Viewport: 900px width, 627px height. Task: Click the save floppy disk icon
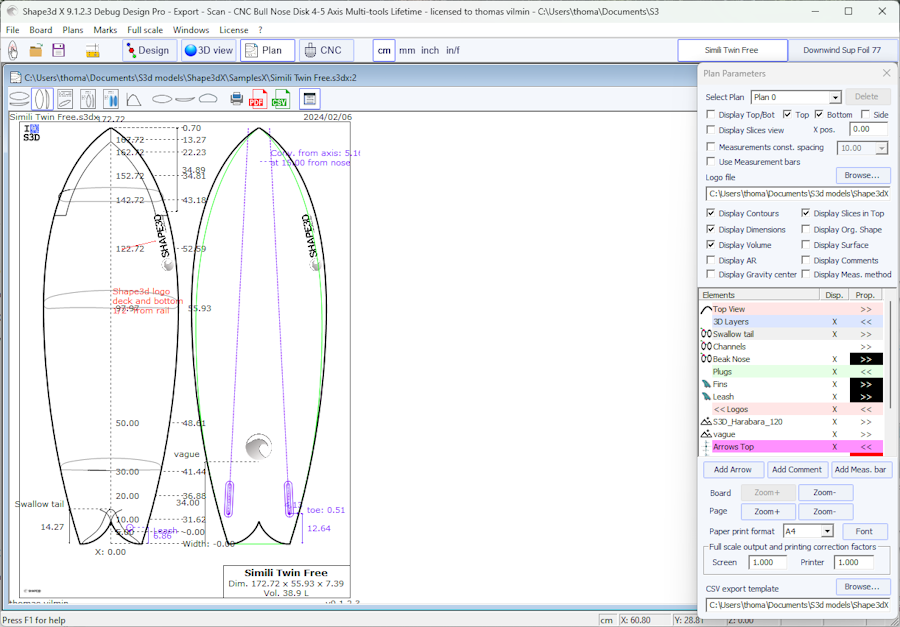tap(58, 50)
